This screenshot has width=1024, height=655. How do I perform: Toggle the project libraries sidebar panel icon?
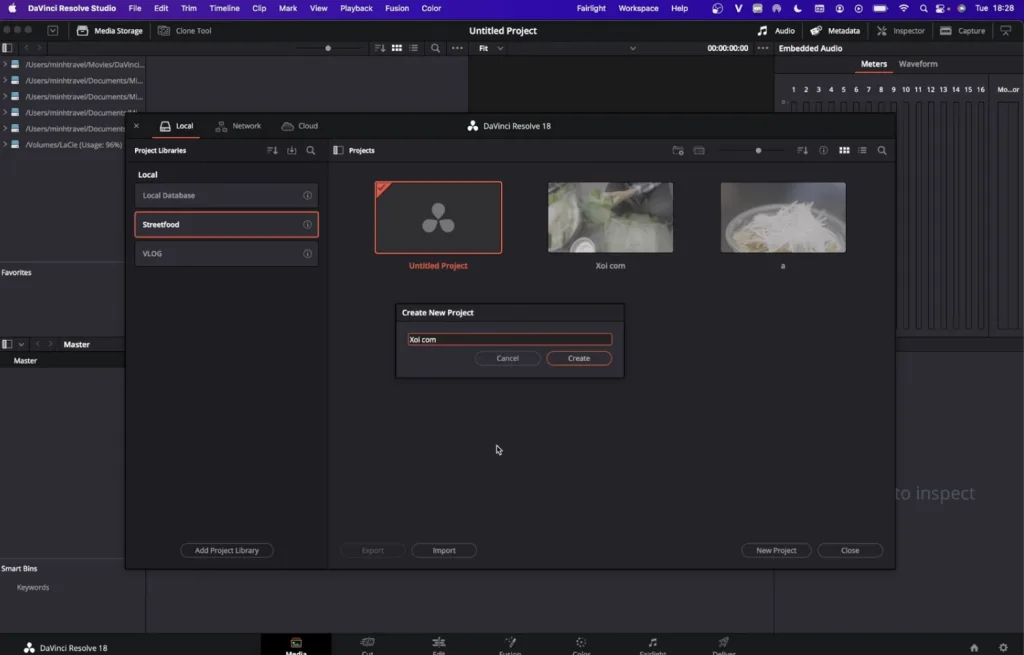click(338, 150)
